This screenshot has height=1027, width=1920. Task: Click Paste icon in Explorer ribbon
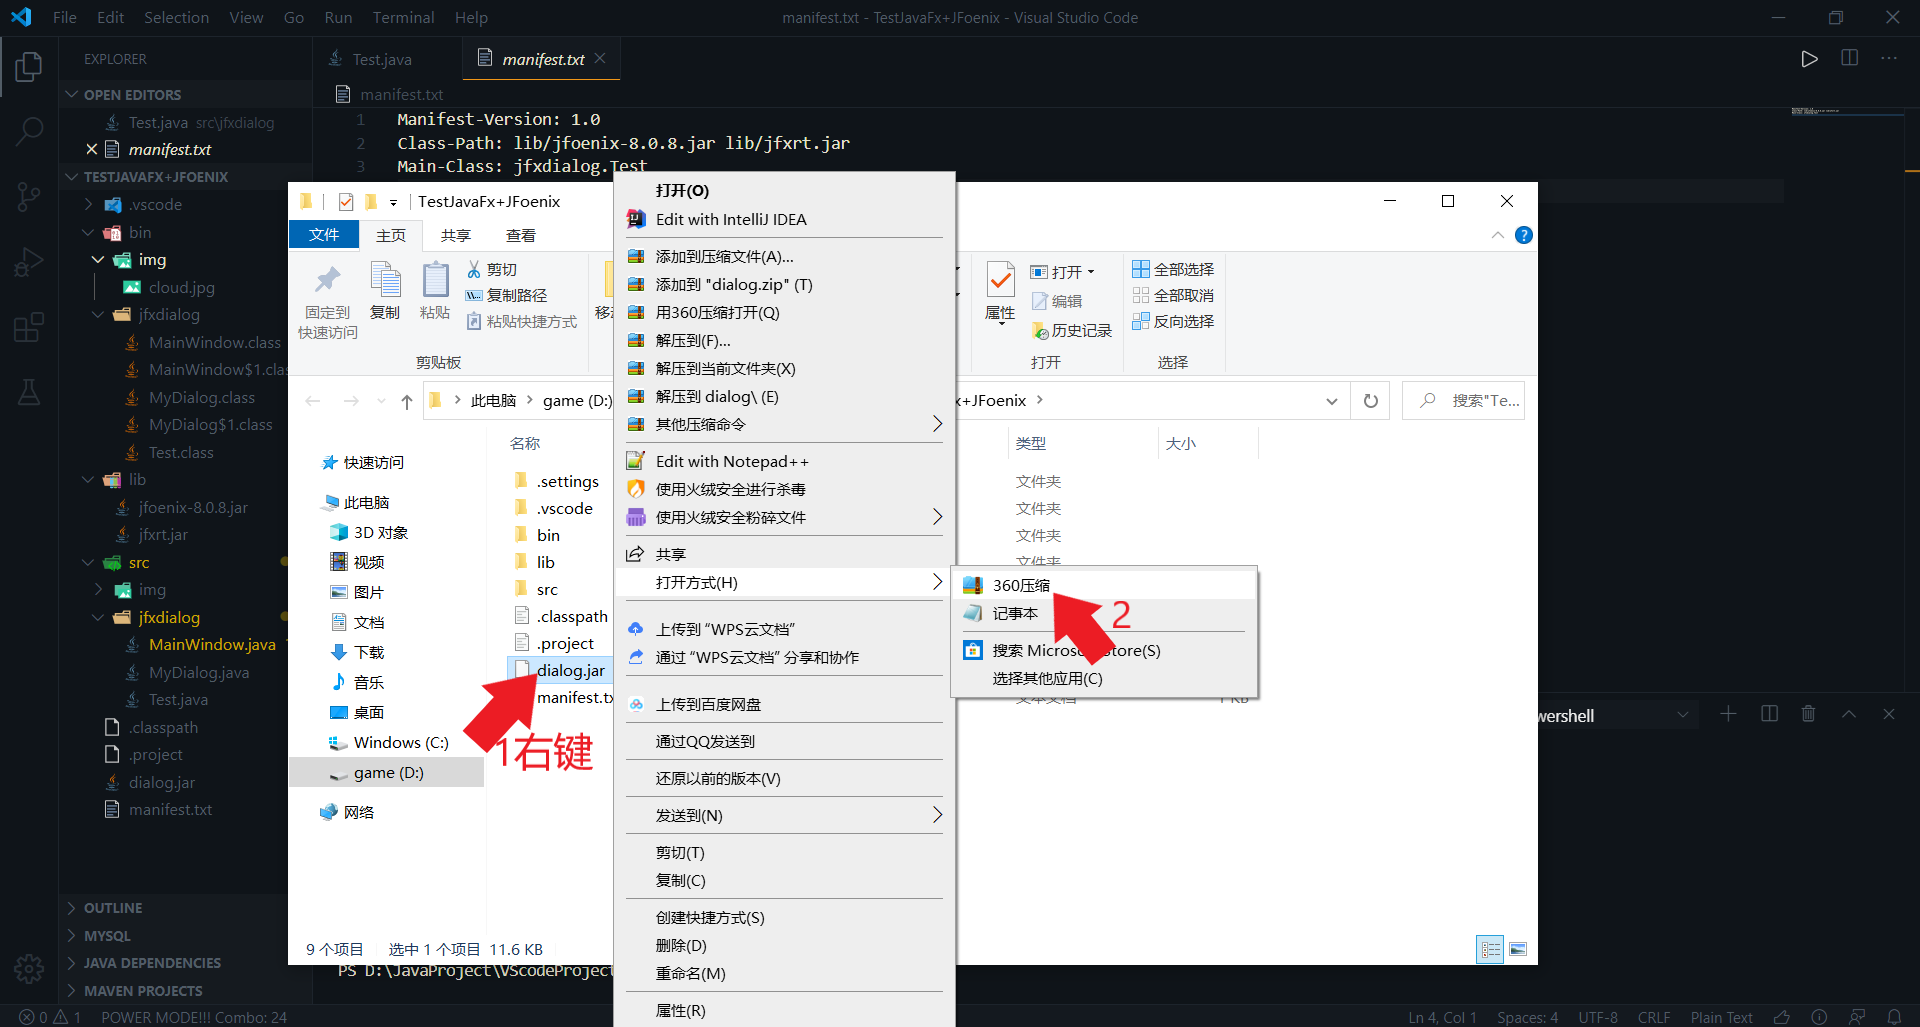pos(435,280)
